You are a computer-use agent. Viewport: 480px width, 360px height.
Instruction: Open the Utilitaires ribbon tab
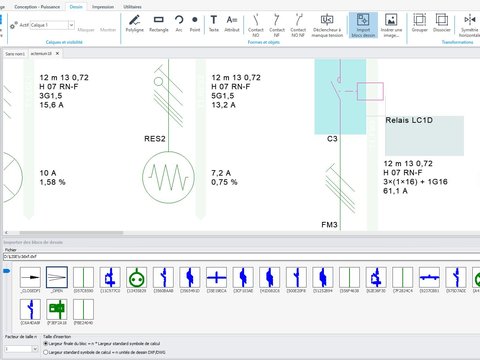132,7
